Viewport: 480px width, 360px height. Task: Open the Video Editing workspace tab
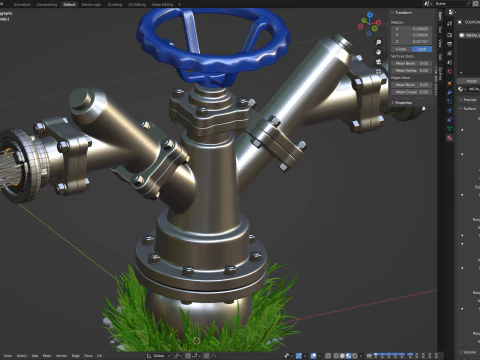click(162, 5)
